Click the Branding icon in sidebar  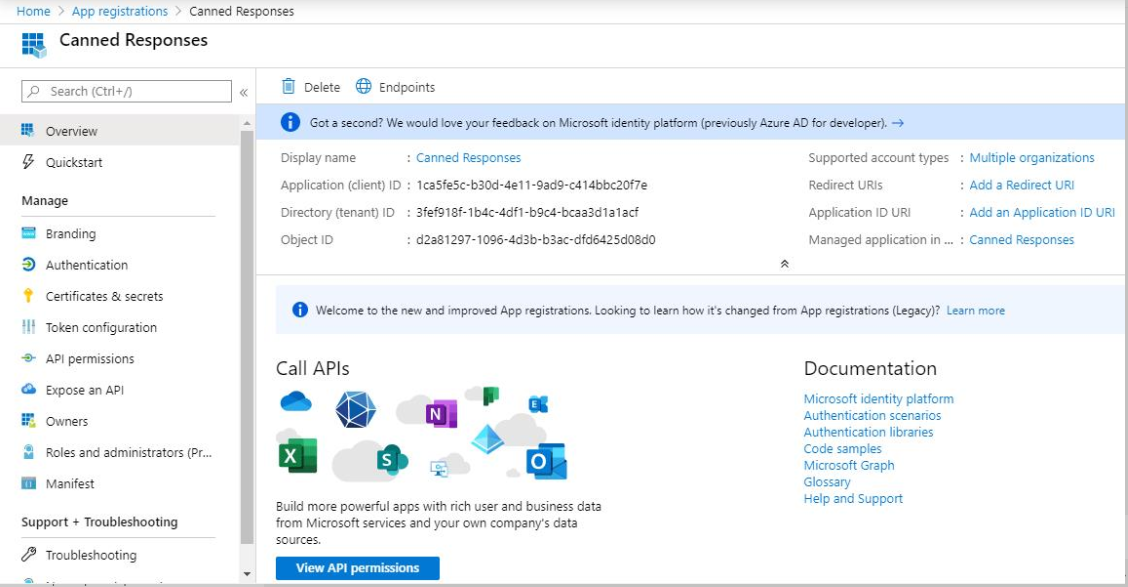(x=28, y=233)
